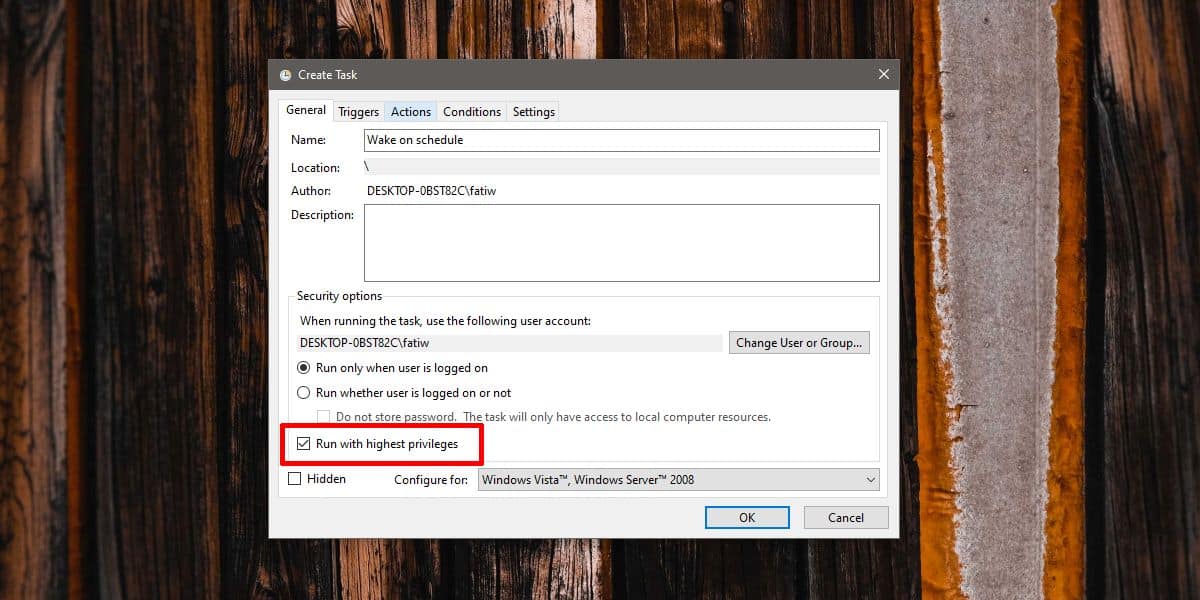
Task: Click the Author value text
Action: click(431, 190)
